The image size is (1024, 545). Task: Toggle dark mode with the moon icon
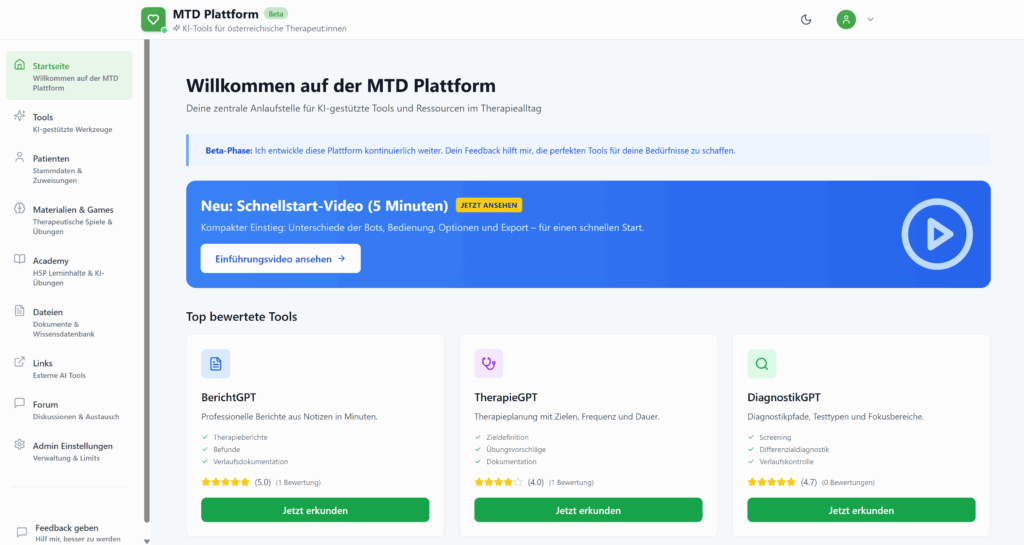(x=807, y=19)
